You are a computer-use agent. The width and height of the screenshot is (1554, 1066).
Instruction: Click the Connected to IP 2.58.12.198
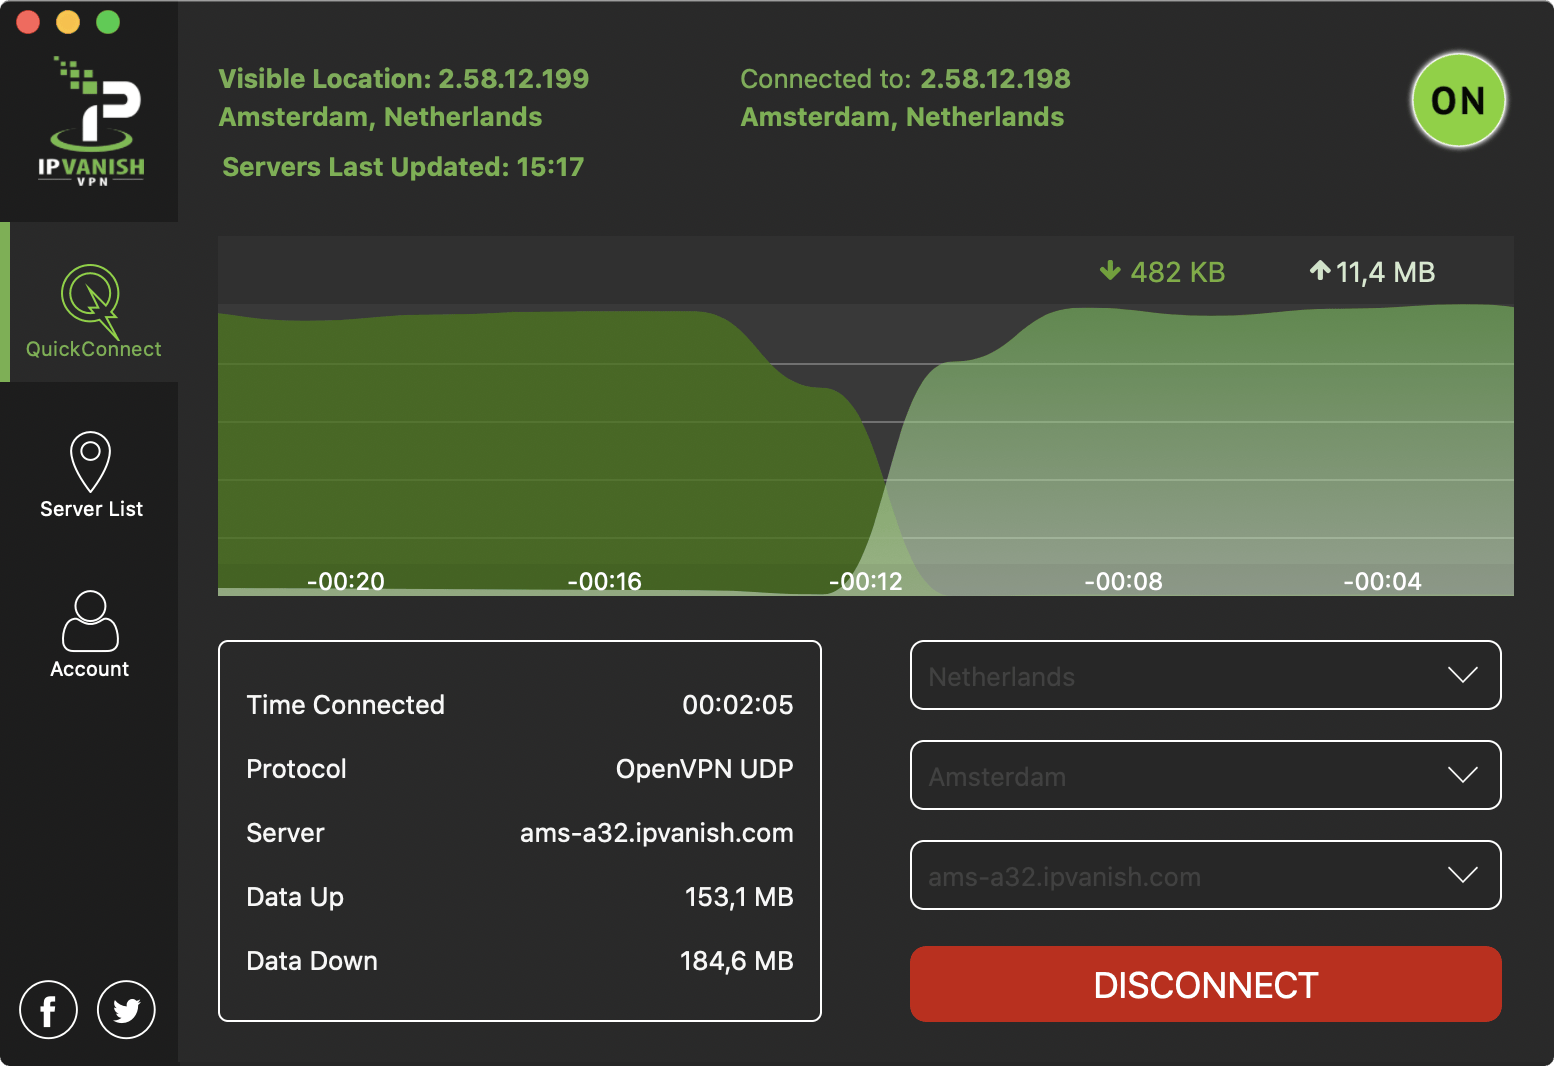coord(995,79)
